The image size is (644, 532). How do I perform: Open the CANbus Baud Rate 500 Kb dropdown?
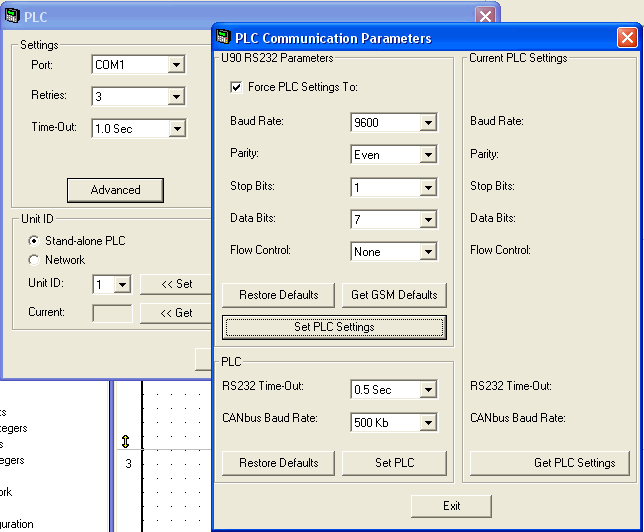click(428, 422)
